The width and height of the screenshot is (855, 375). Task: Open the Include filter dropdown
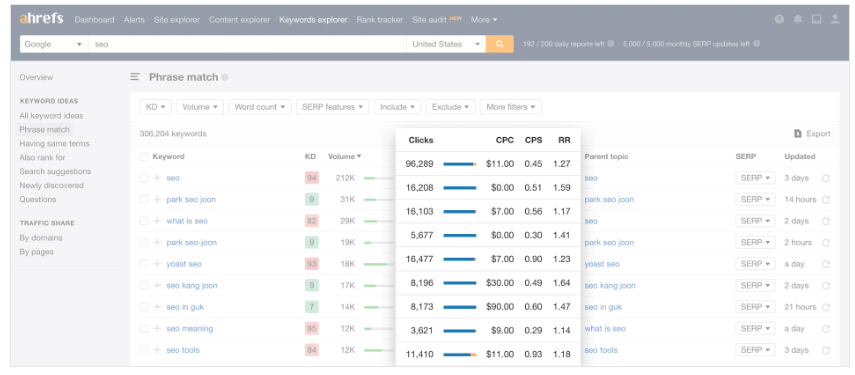(x=398, y=107)
